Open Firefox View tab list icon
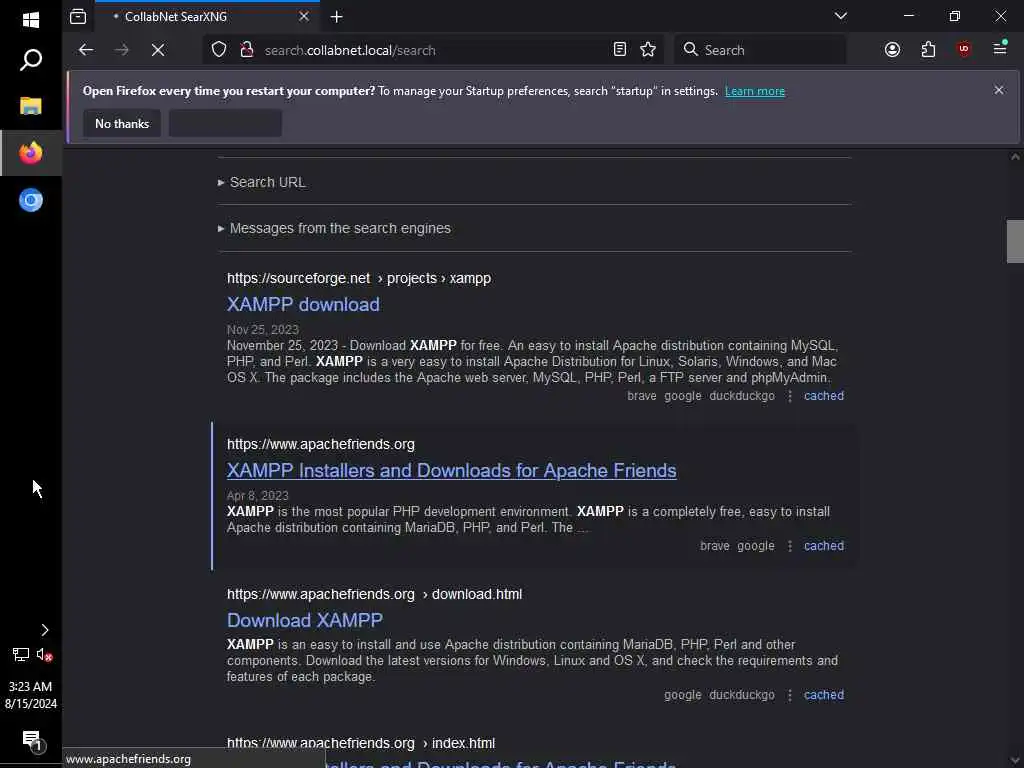The height and width of the screenshot is (768, 1024). click(x=78, y=17)
